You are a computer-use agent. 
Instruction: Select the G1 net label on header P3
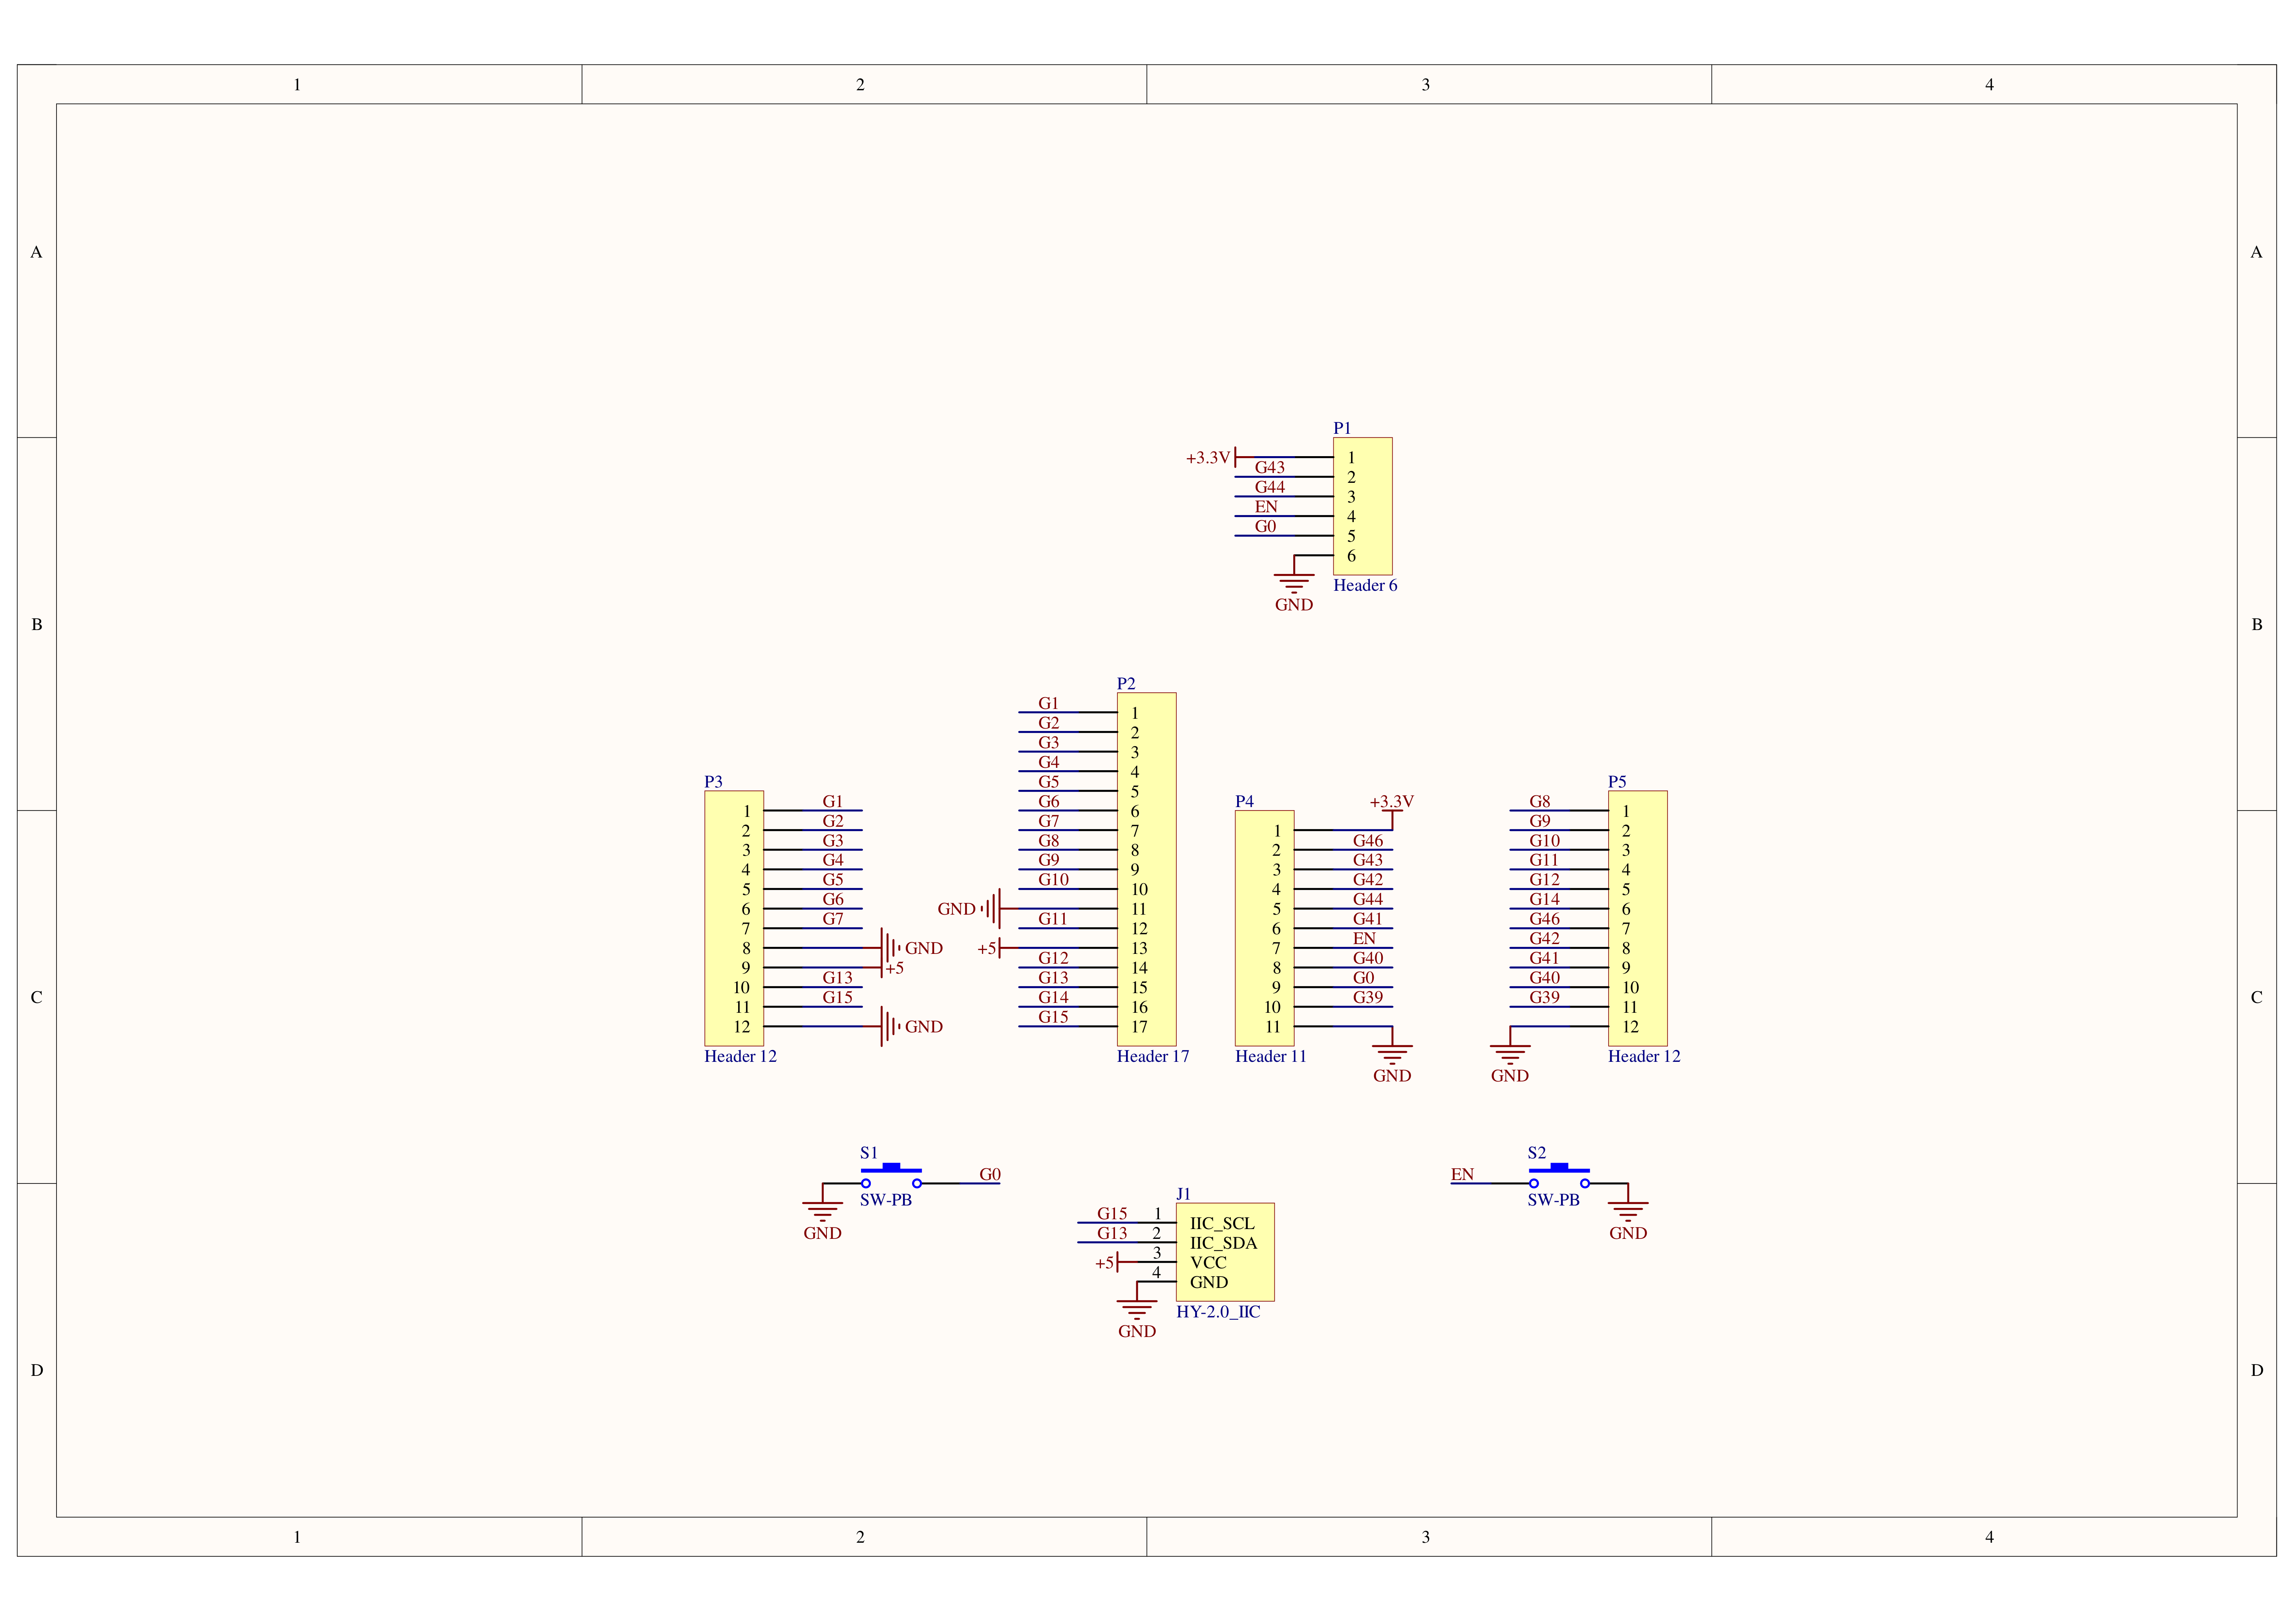[833, 802]
